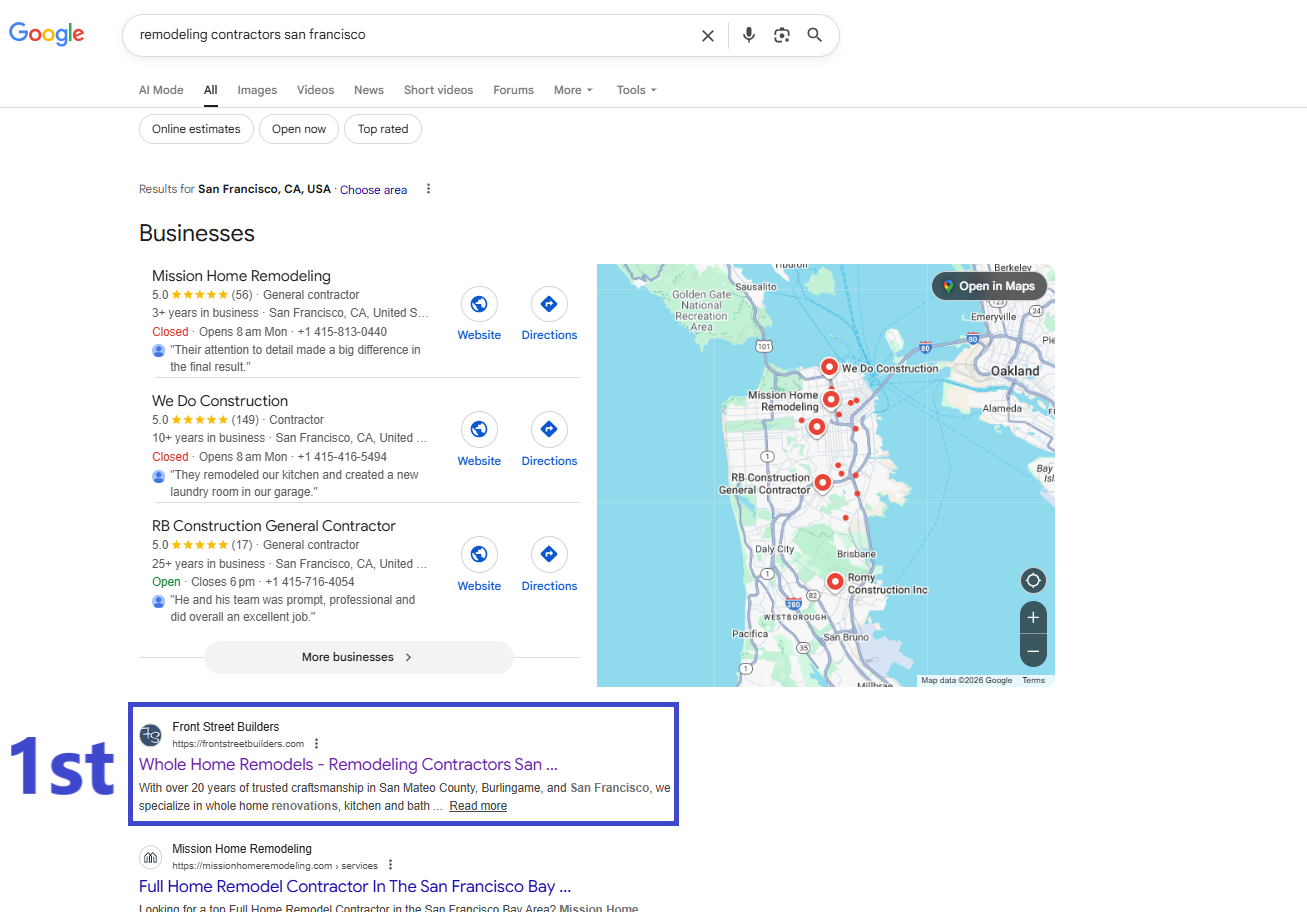Get directions to We Do Construction
Viewport: 1307px width, 912px height.
(x=549, y=430)
